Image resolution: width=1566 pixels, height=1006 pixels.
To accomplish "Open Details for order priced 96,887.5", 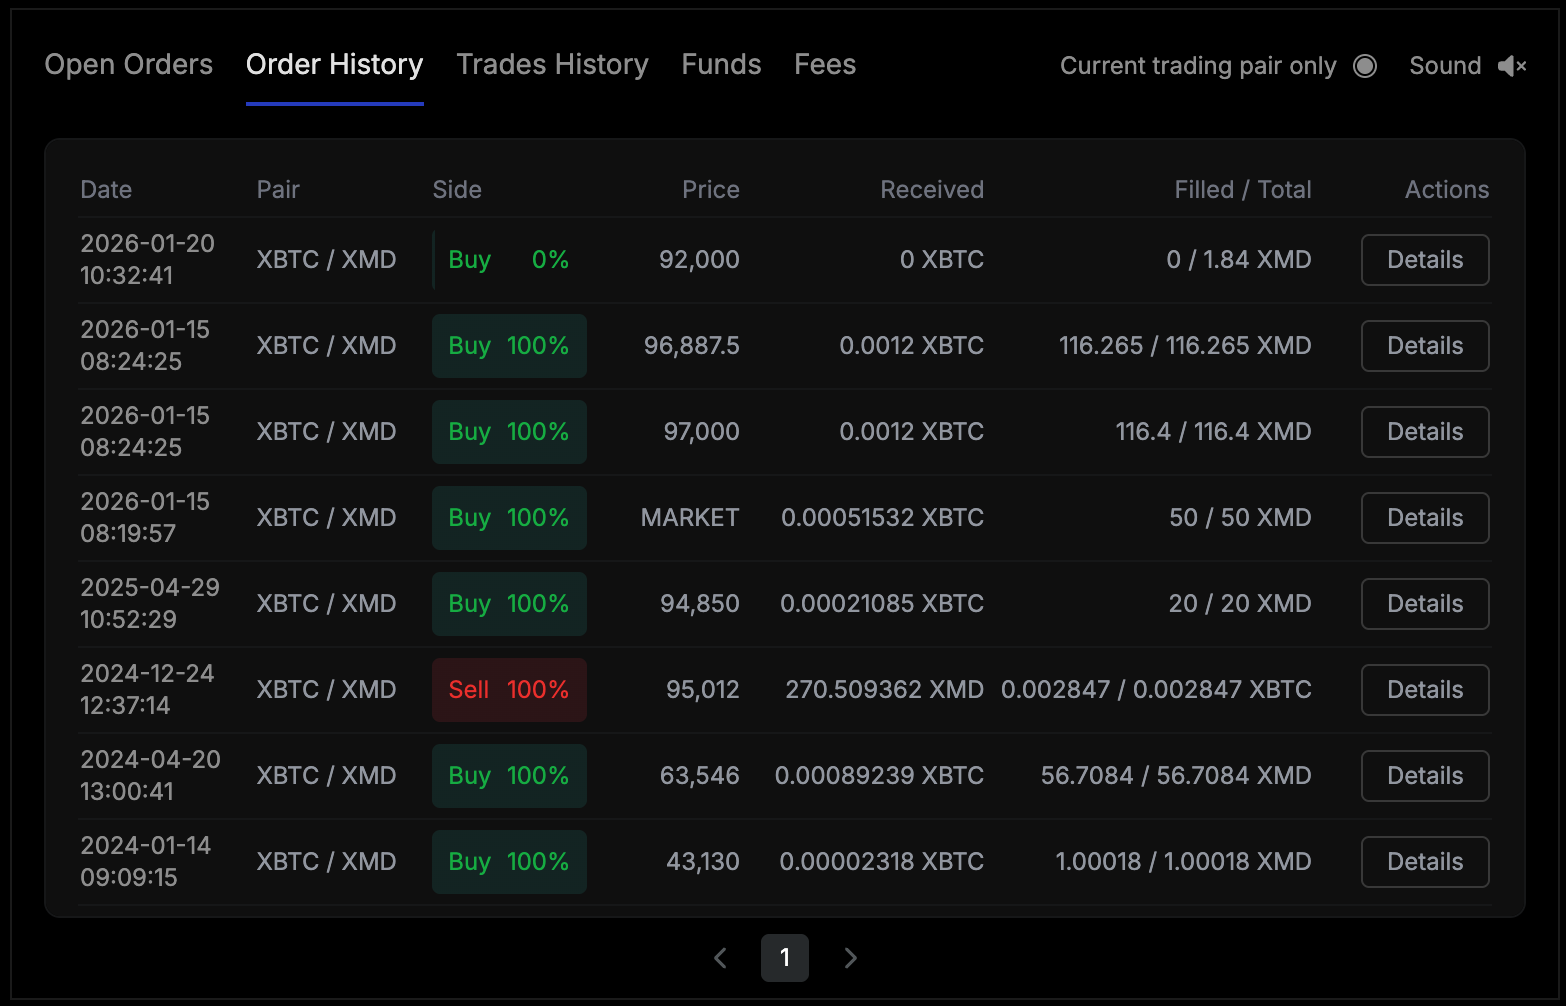I will pos(1424,346).
